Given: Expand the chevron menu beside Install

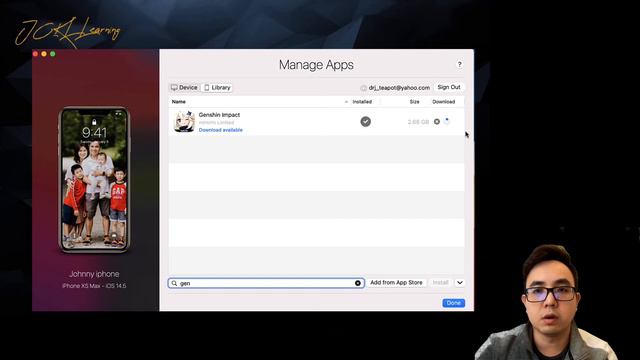Looking at the screenshot, I should pyautogui.click(x=460, y=282).
